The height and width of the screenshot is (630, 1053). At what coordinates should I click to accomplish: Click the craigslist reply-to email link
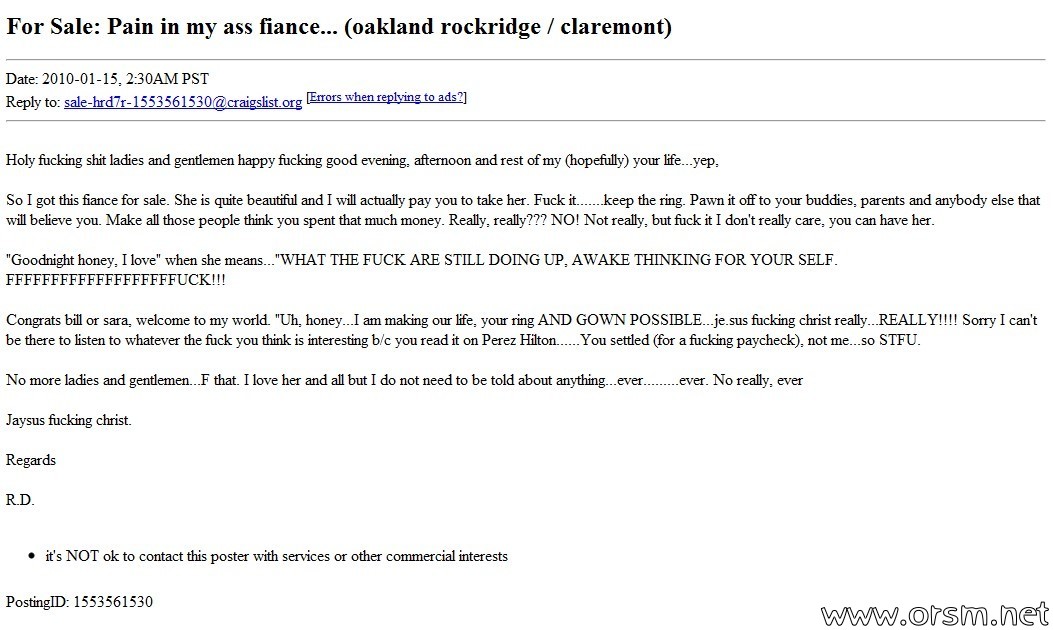(183, 102)
